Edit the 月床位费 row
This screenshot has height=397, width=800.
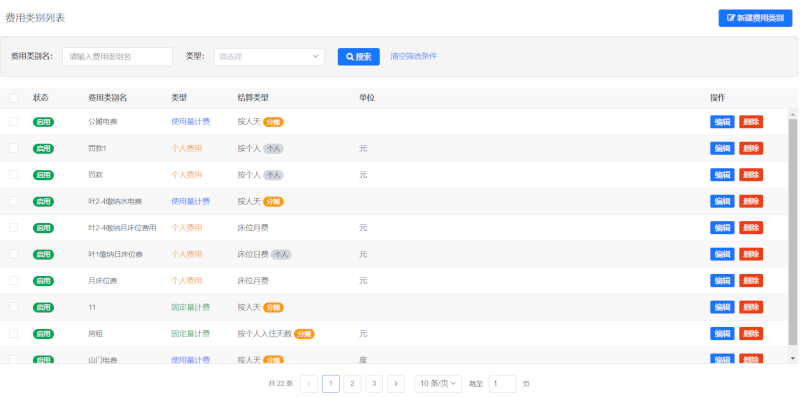pos(722,281)
